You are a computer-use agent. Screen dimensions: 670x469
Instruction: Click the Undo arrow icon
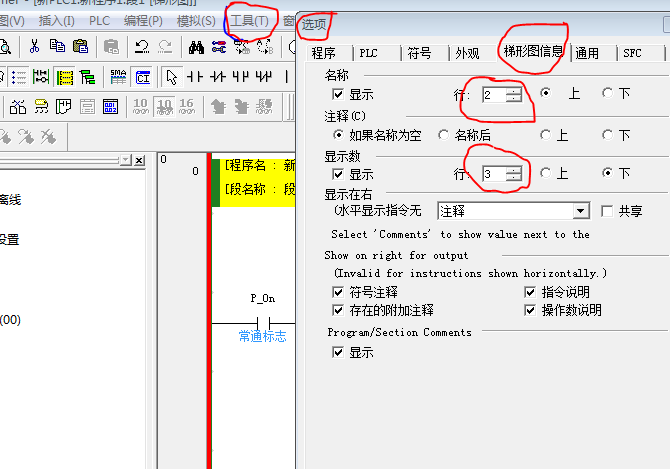[x=141, y=46]
